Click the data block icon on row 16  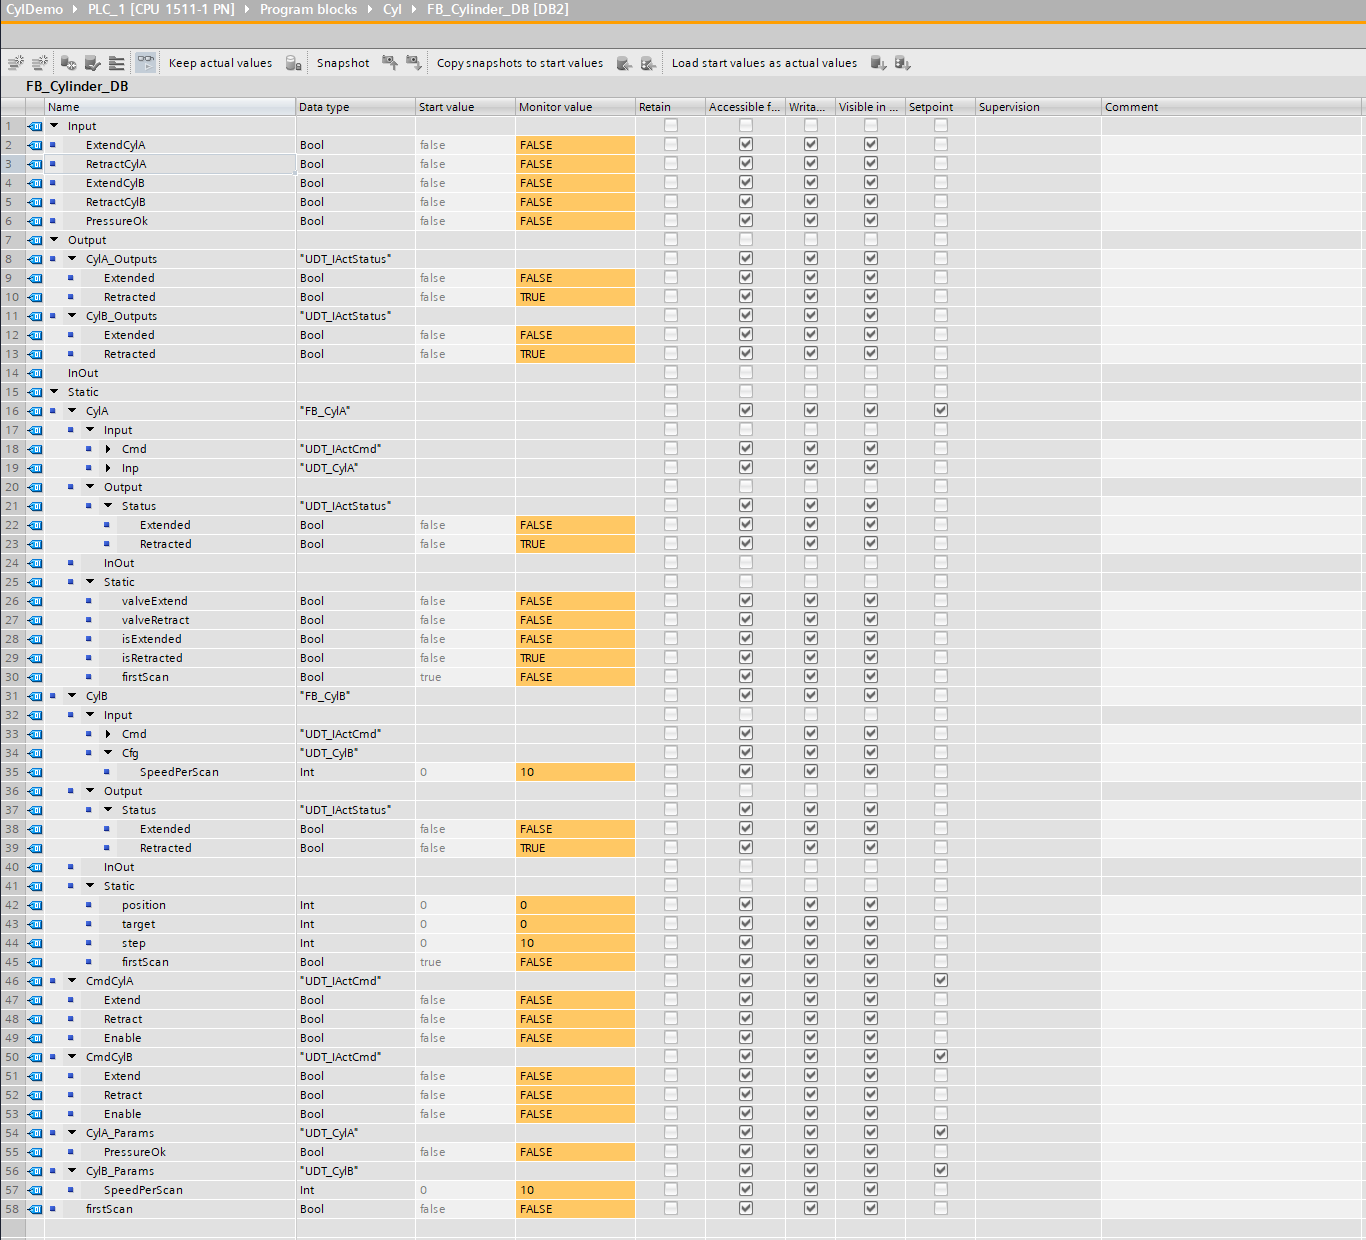[x=36, y=411]
